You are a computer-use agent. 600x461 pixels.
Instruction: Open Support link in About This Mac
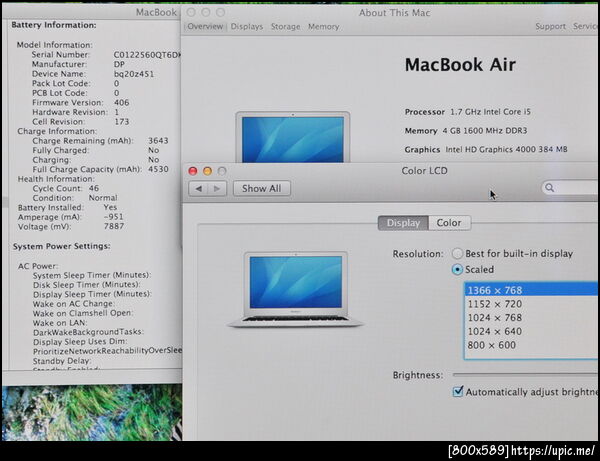point(550,26)
